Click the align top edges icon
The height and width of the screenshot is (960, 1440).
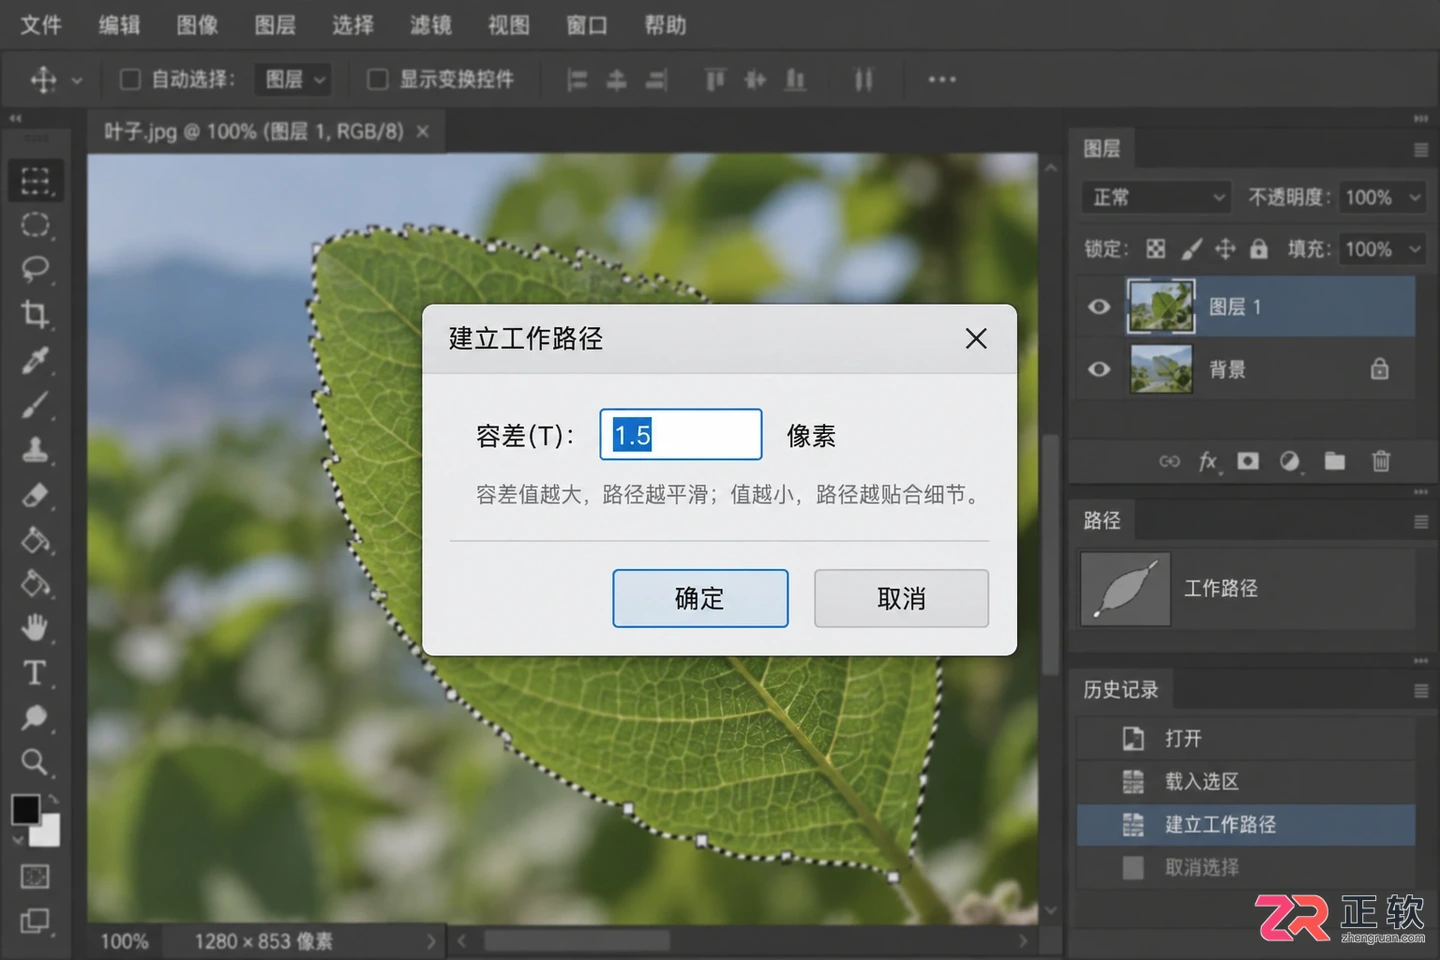coord(715,80)
